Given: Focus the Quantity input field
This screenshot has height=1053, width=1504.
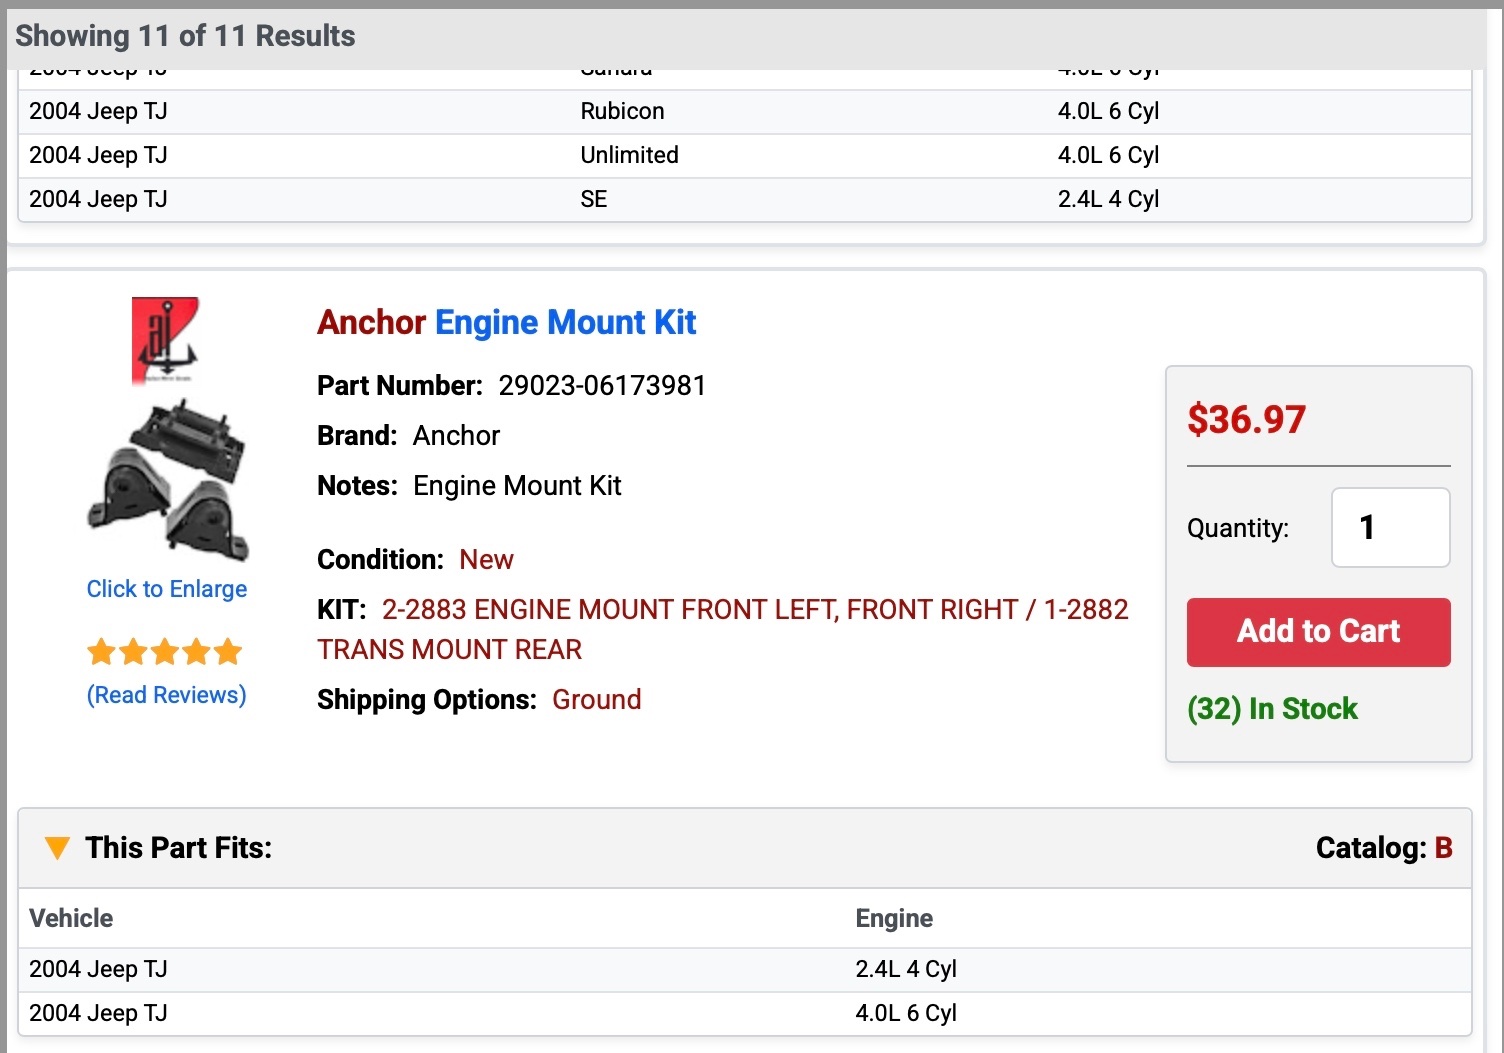Looking at the screenshot, I should (1390, 527).
